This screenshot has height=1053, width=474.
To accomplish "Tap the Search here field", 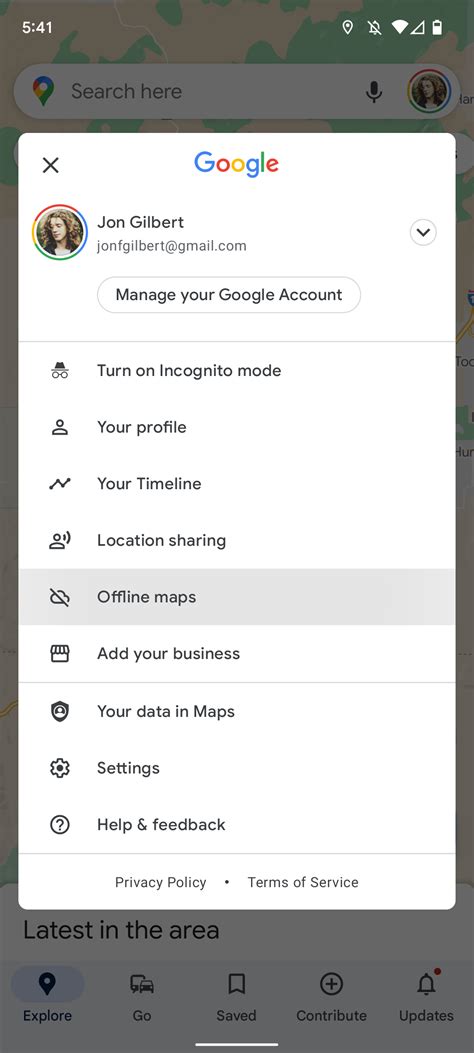I will click(x=237, y=91).
